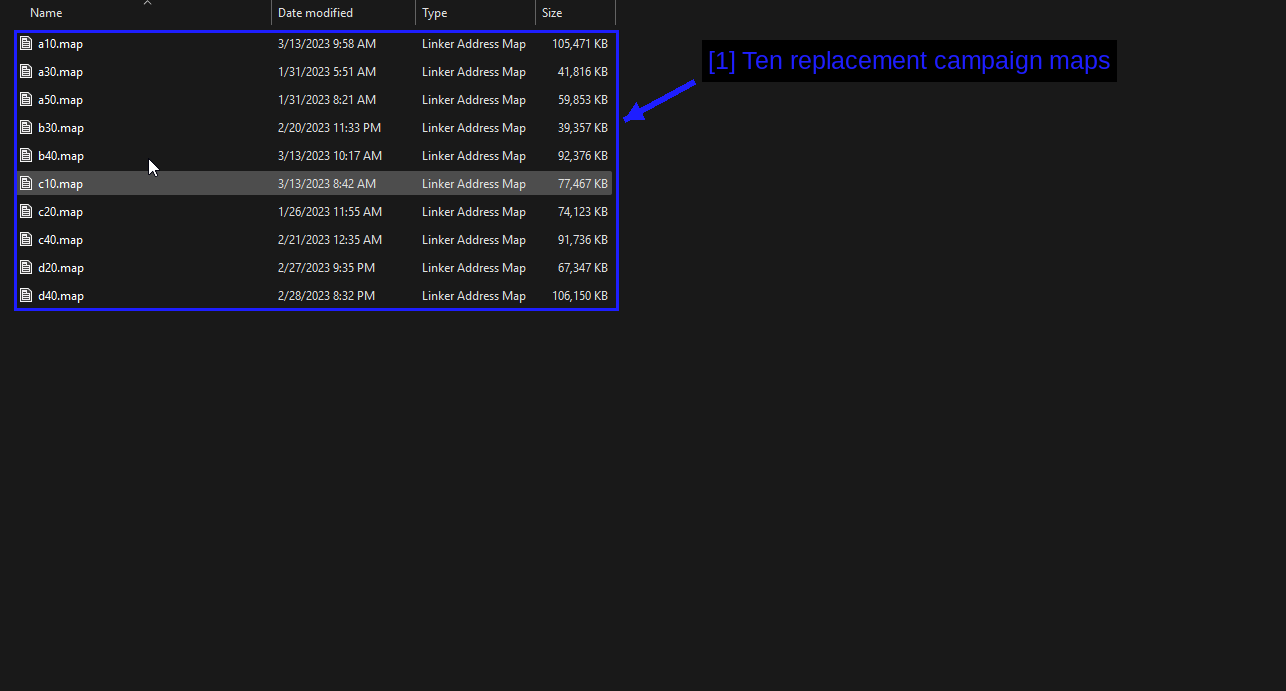Click Linker Address Map type in a50.map row
The width and height of the screenshot is (1286, 691).
(x=474, y=100)
